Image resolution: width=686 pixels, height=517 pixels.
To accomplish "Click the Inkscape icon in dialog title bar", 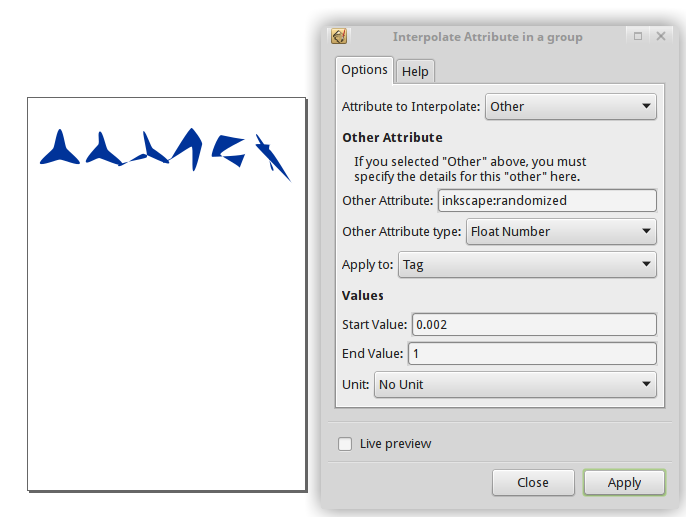I will (339, 36).
